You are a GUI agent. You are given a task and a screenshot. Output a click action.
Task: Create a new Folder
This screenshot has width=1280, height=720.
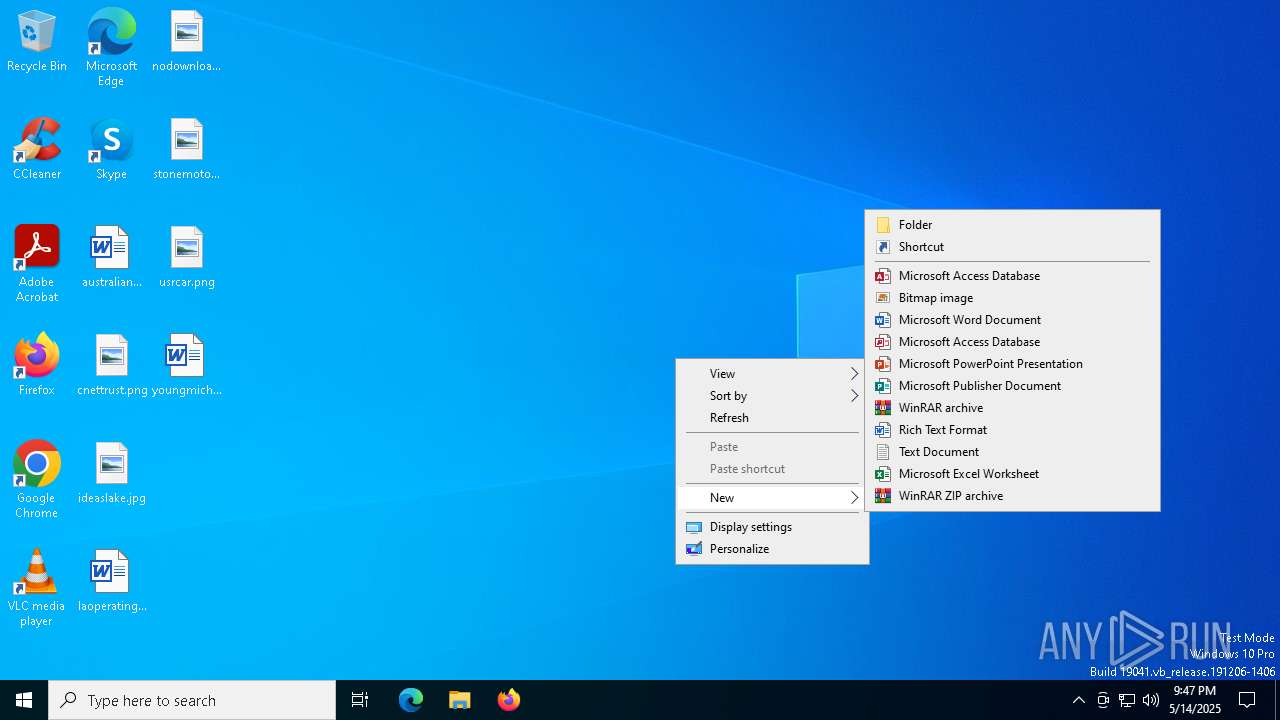(x=1012, y=225)
